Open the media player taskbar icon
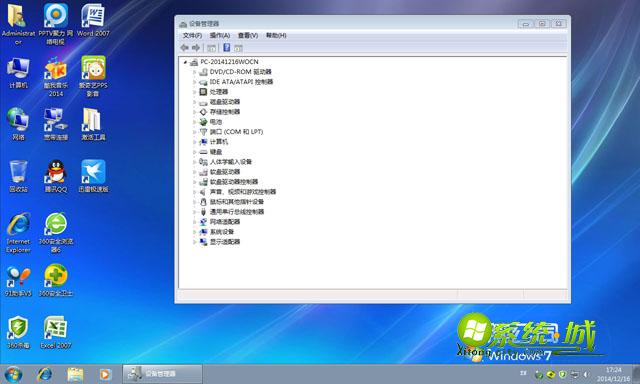 (105, 374)
